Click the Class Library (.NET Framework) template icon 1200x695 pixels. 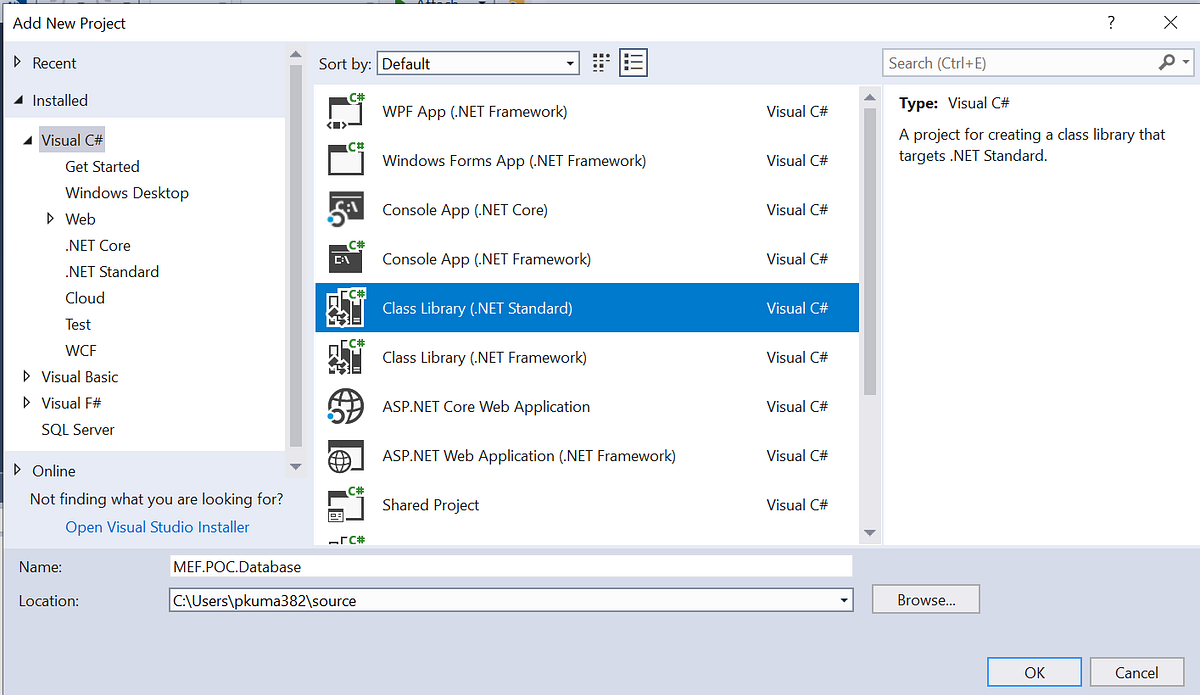(345, 357)
